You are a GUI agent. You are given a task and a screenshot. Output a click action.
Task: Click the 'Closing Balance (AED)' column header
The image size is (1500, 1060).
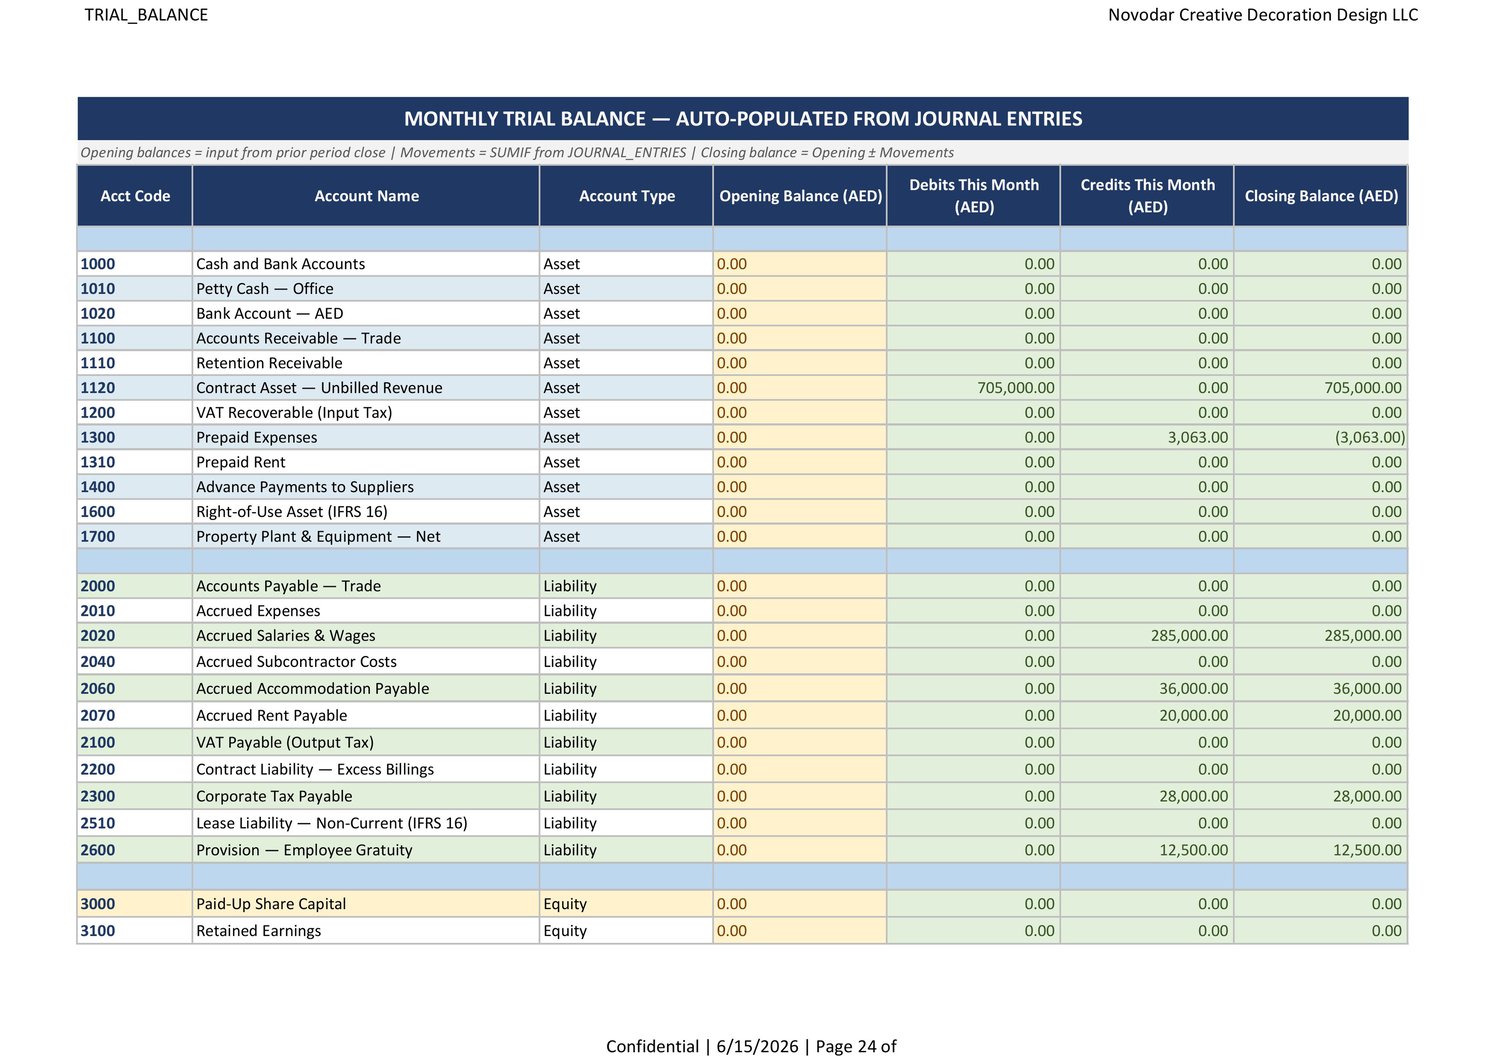[1321, 196]
